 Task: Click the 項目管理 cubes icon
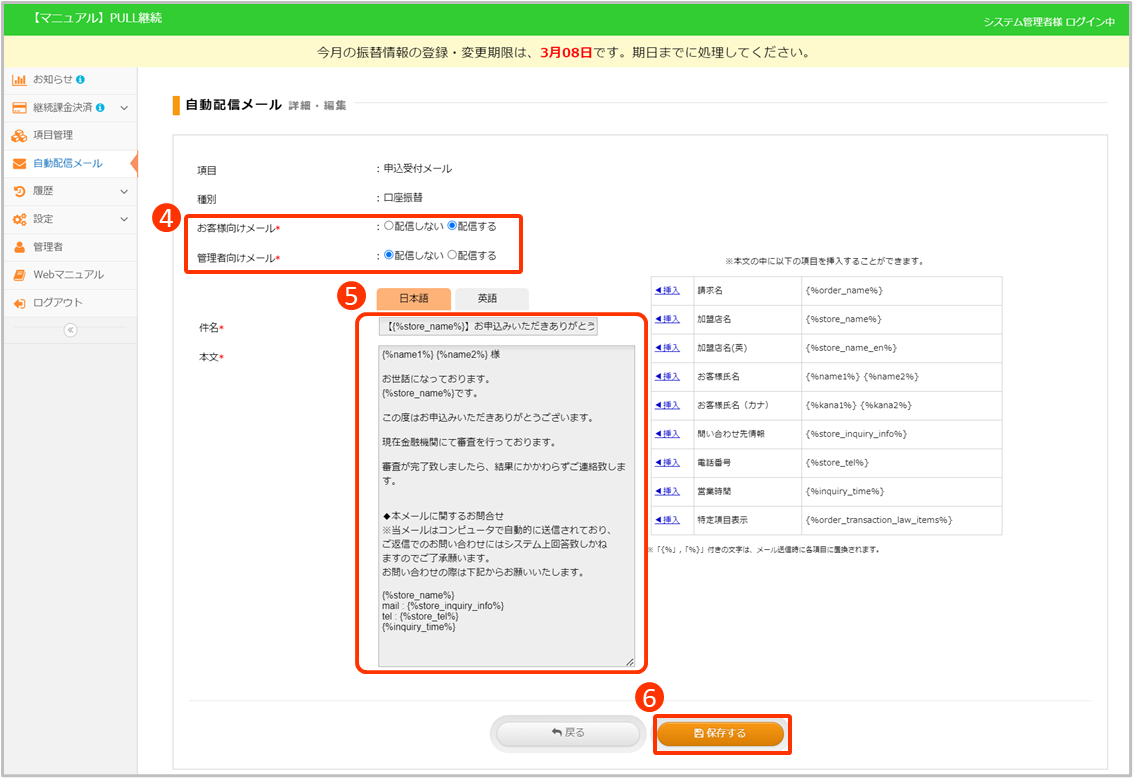19,135
